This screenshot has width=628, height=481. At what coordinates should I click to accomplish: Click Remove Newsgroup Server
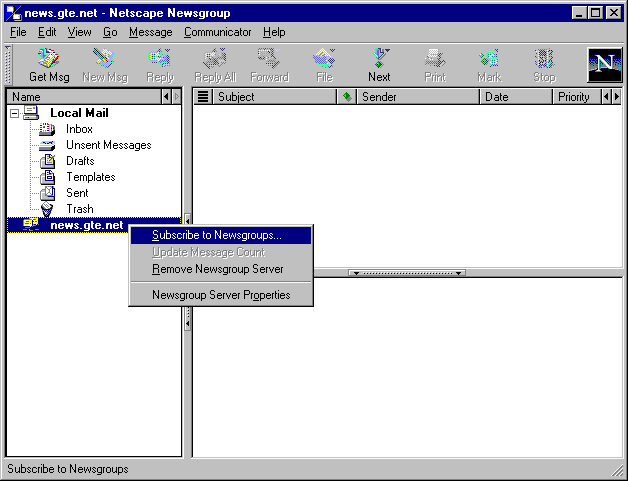click(217, 269)
